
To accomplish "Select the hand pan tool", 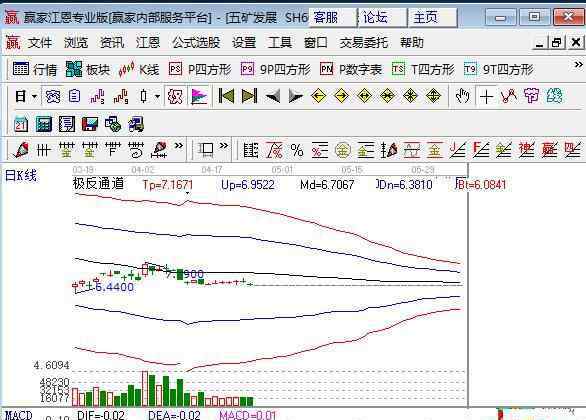I will click(x=463, y=96).
